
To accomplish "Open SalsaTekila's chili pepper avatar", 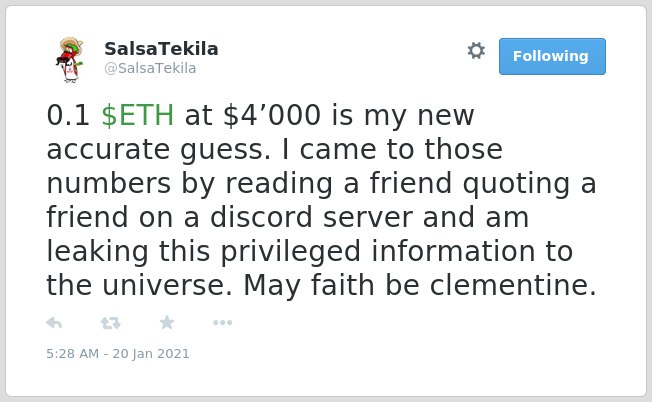I will pos(70,60).
